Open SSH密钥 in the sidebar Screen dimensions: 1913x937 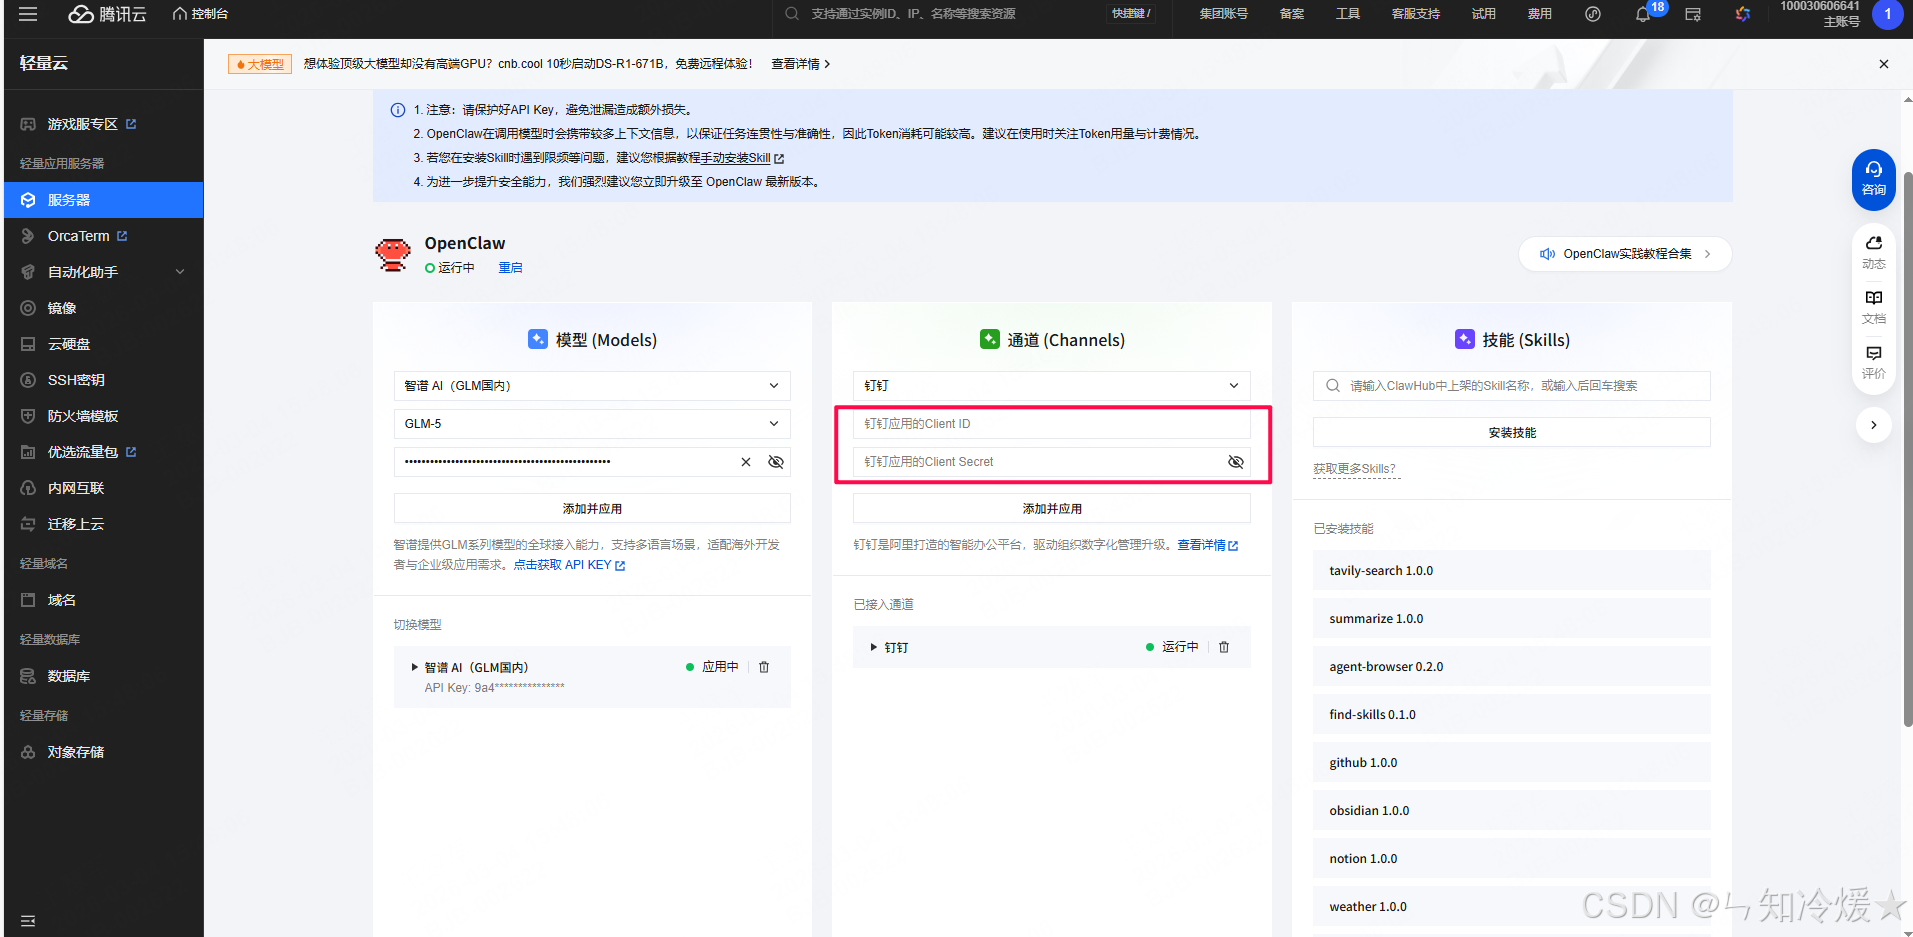pos(76,380)
